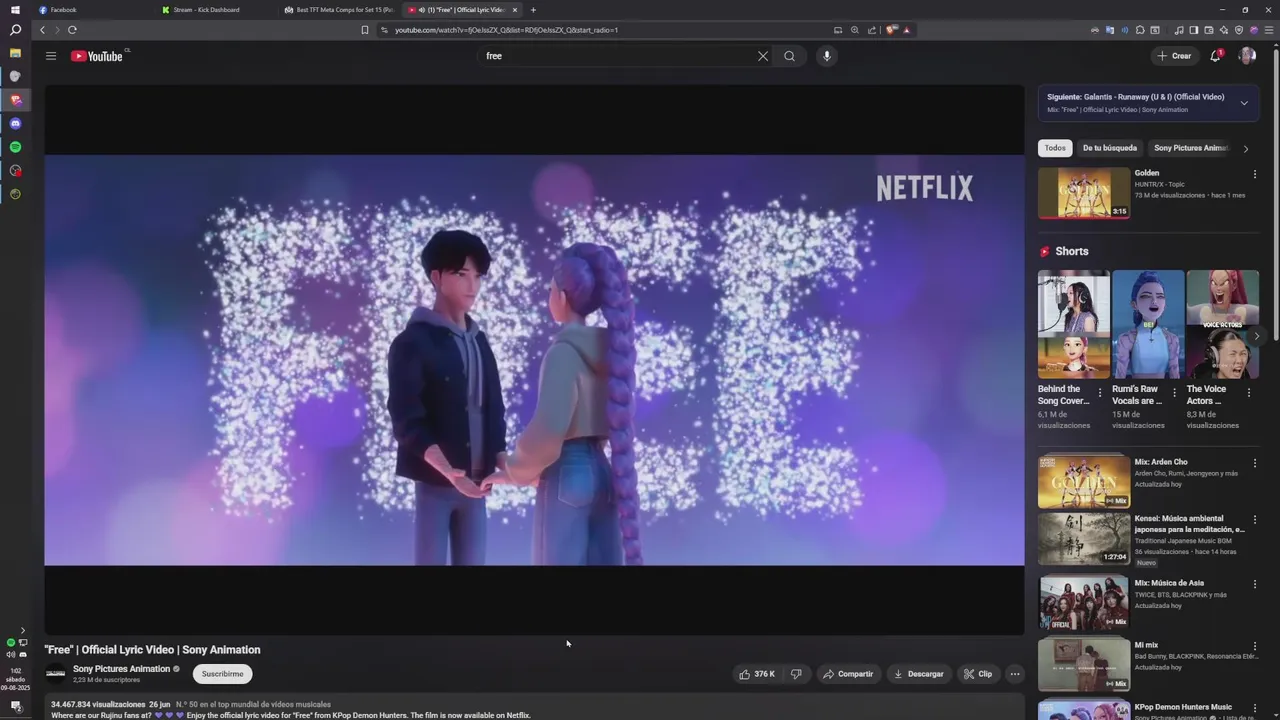Open Spotify from the taskbar
This screenshot has height=720, width=1280.
(15, 147)
